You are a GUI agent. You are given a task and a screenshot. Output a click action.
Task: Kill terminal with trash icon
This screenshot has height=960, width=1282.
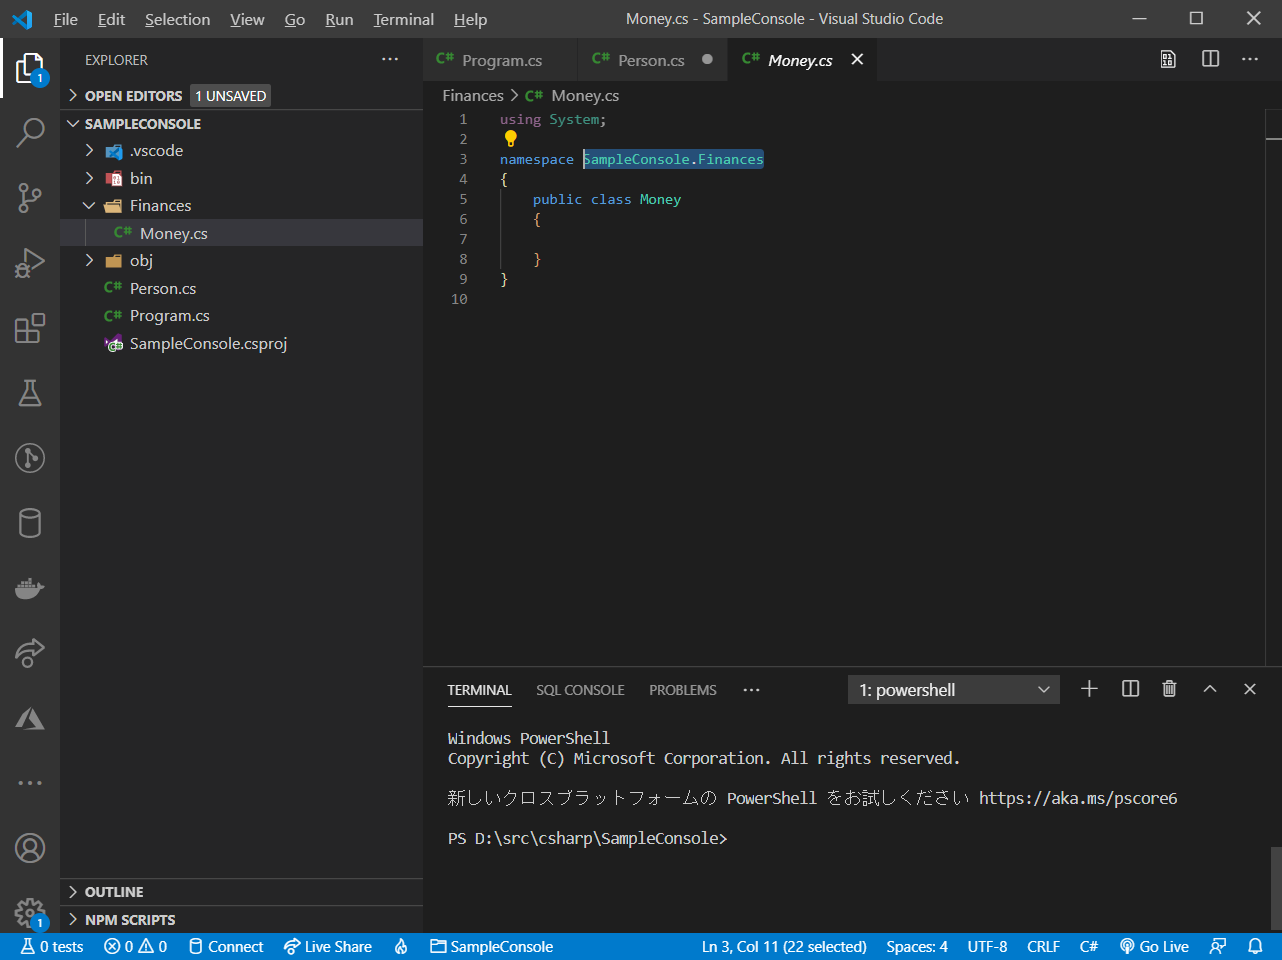click(1169, 689)
